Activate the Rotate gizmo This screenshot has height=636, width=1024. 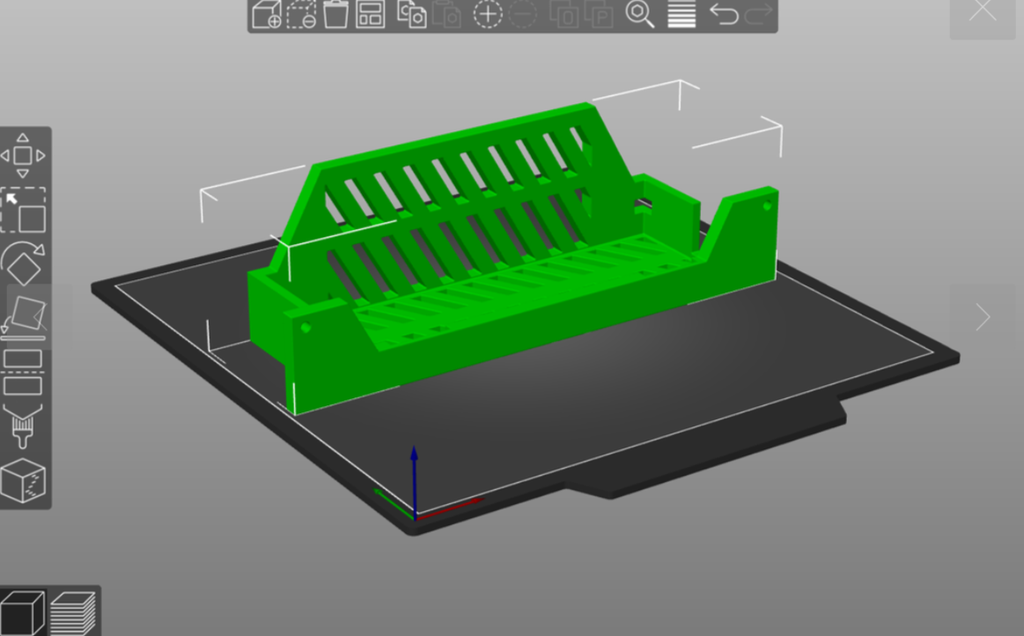(x=23, y=262)
